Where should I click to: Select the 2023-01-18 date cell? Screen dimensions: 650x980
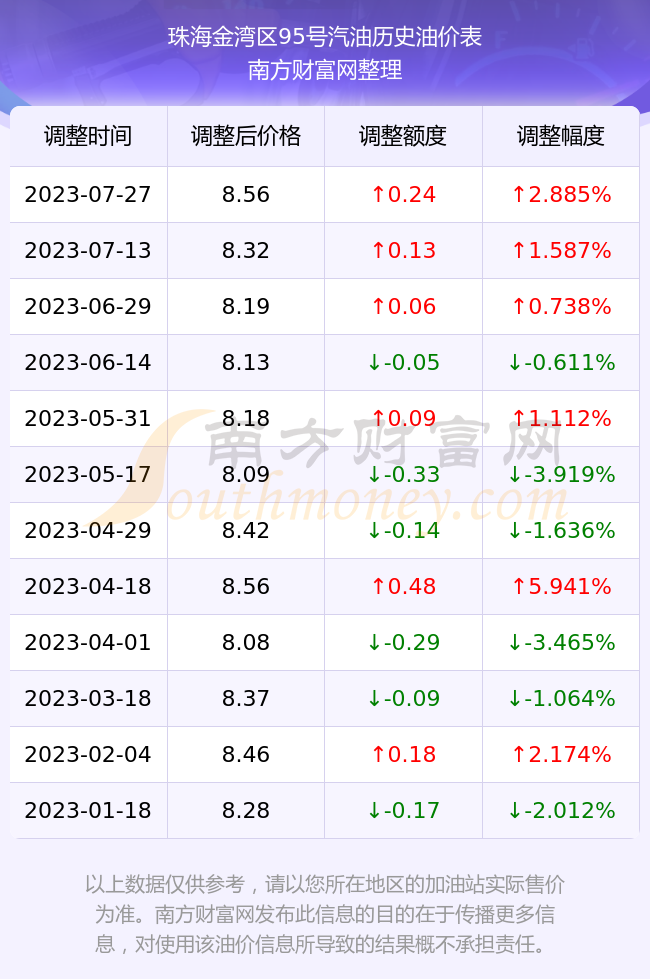(88, 811)
